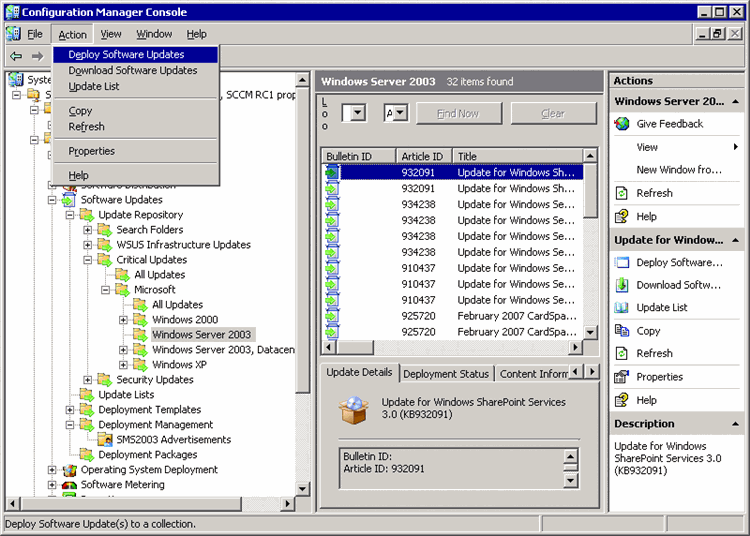Click the Windows XP folder icon
This screenshot has width=750, height=536.
(140, 365)
